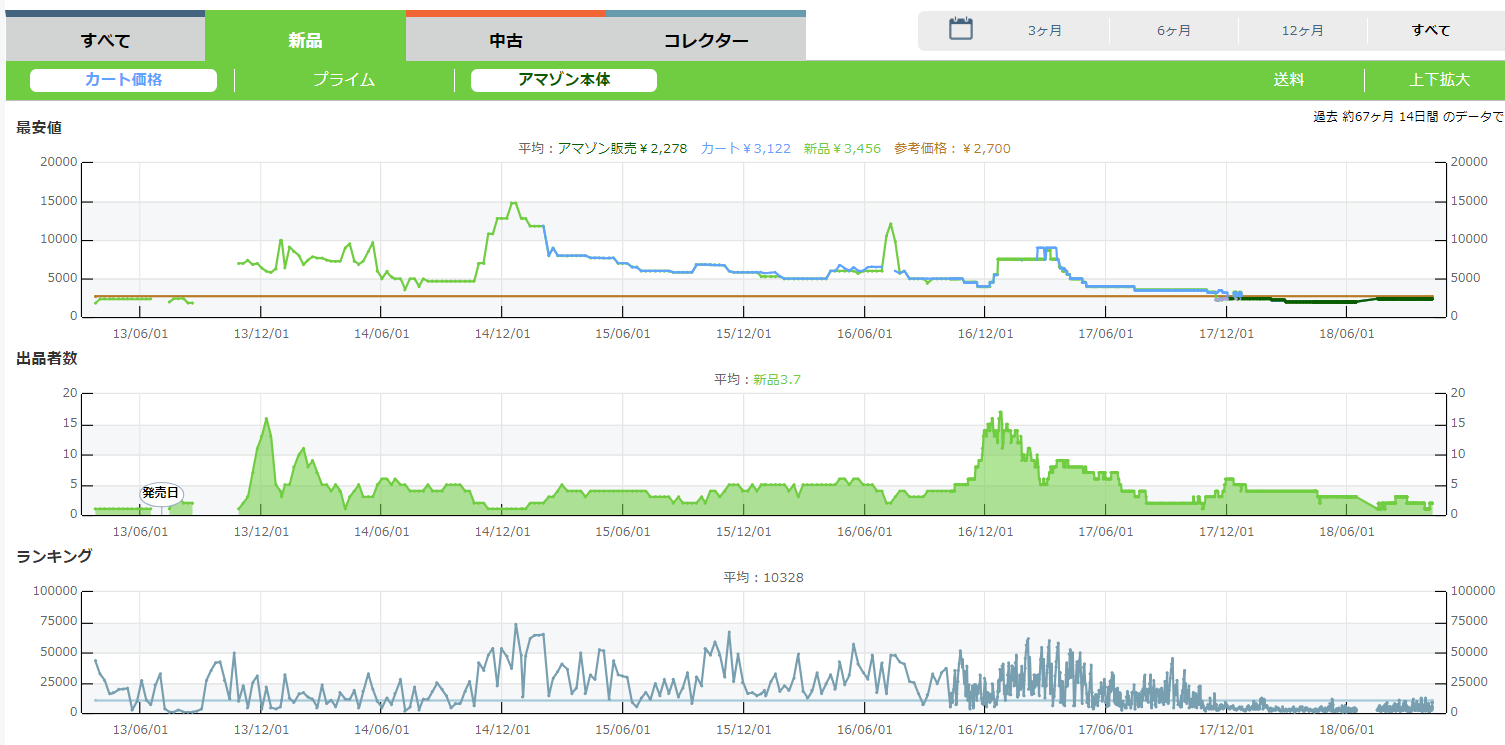Toggle the アマゾン本体 line

pyautogui.click(x=564, y=80)
